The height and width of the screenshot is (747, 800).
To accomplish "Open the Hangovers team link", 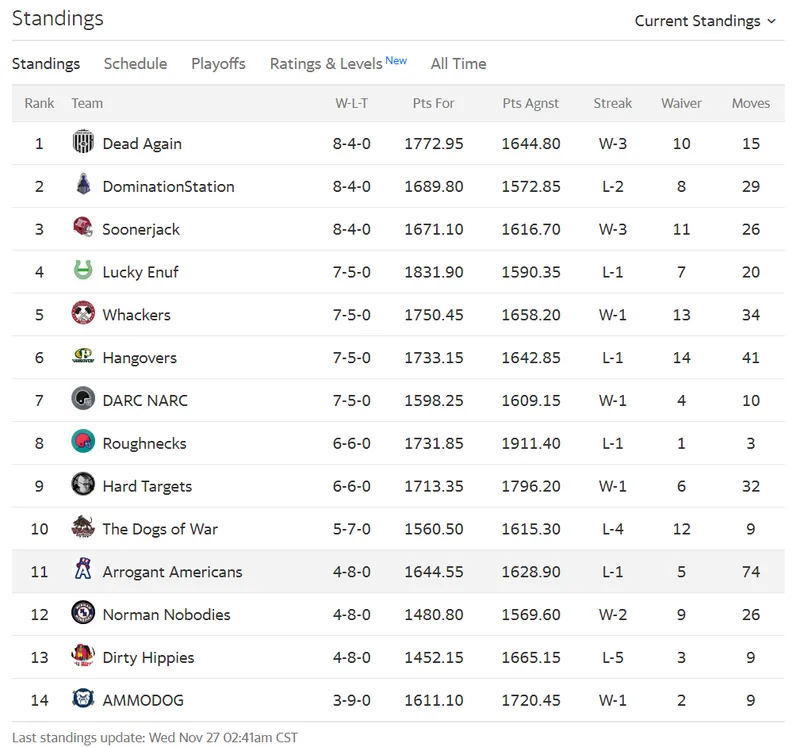I will point(140,358).
